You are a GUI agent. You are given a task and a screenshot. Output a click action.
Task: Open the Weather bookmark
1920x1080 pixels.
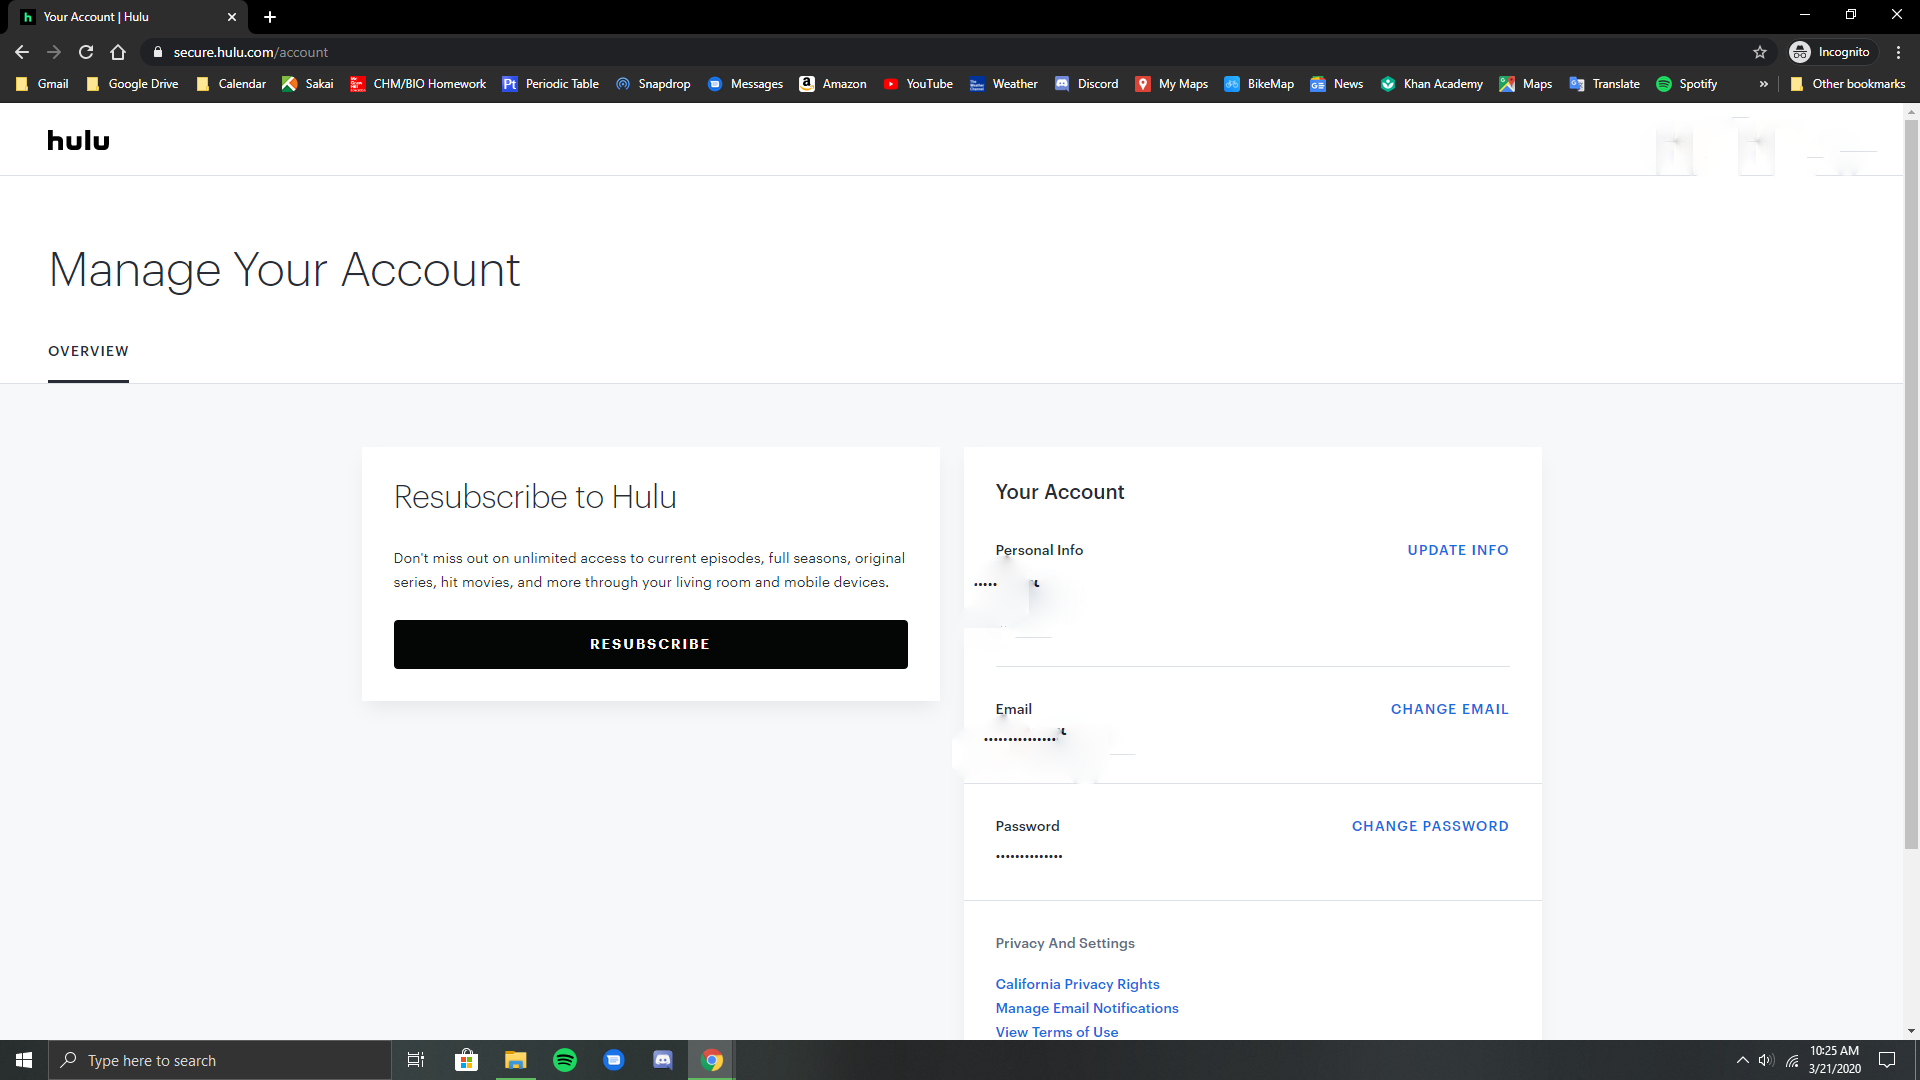pos(1004,84)
